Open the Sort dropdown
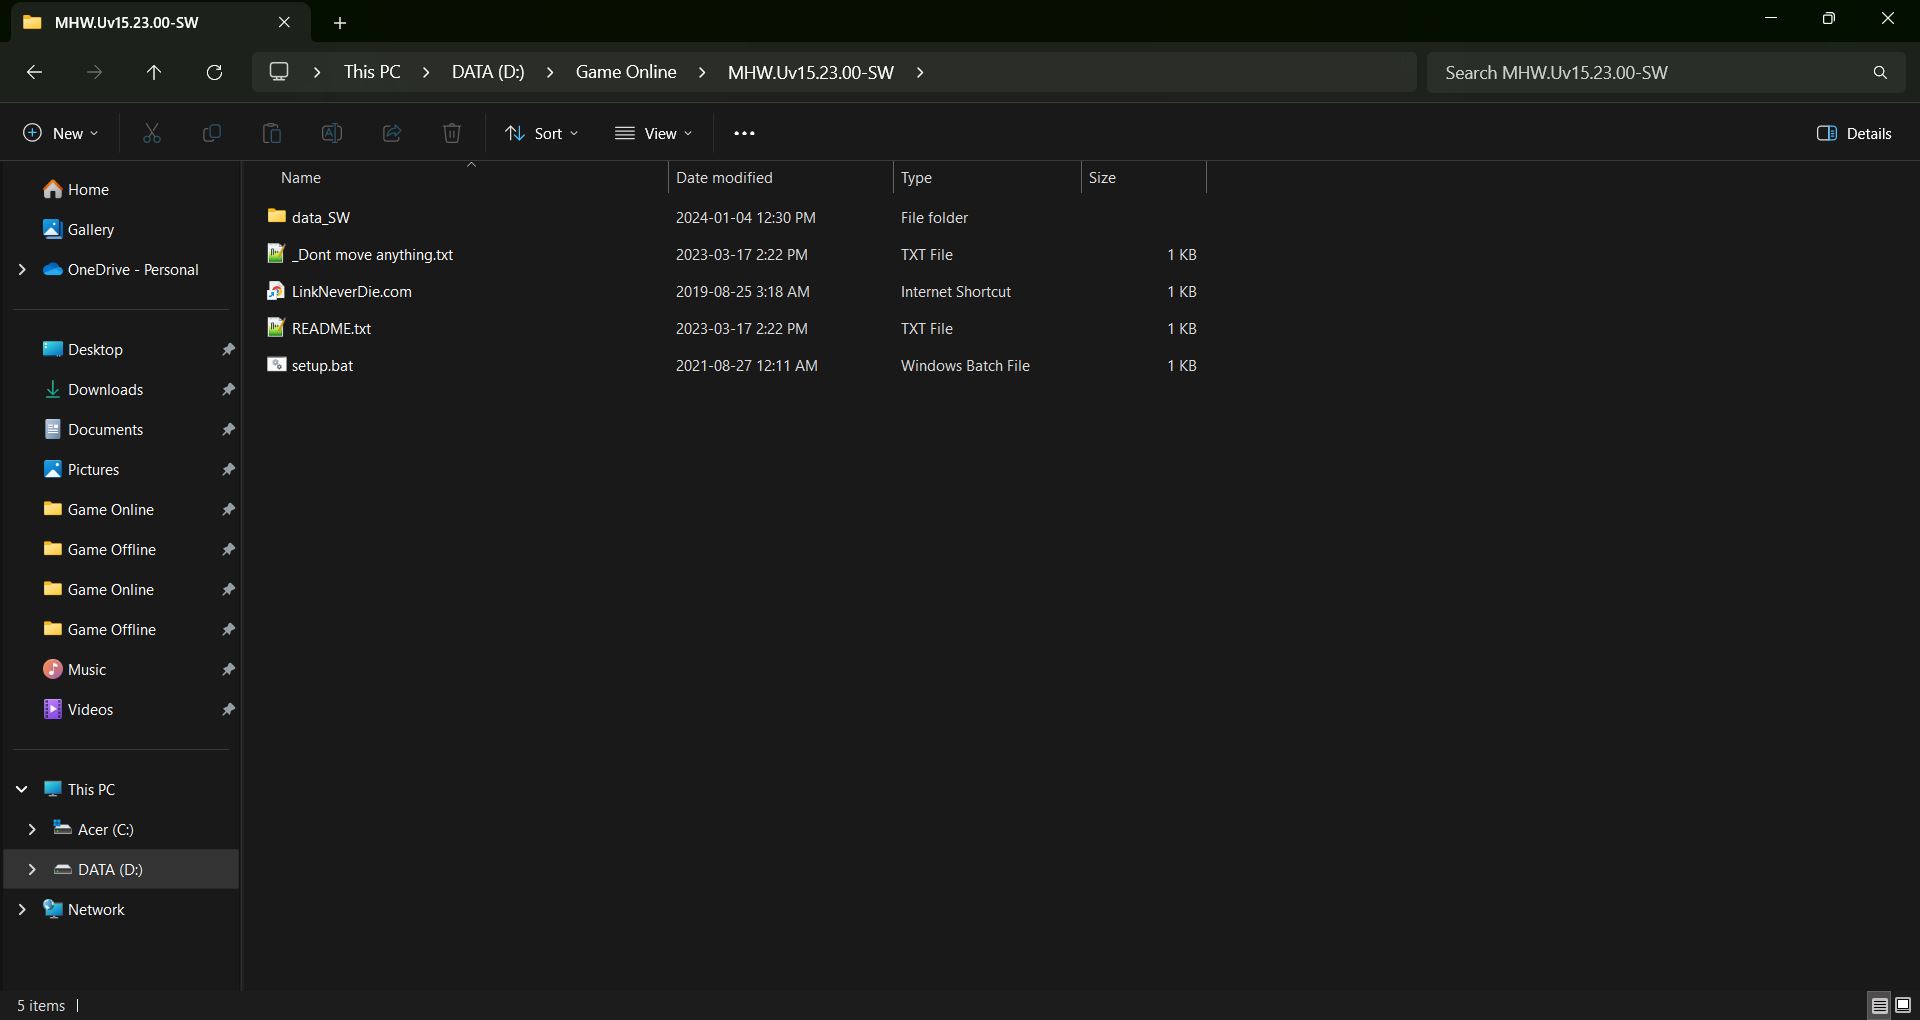The width and height of the screenshot is (1920, 1020). [542, 133]
